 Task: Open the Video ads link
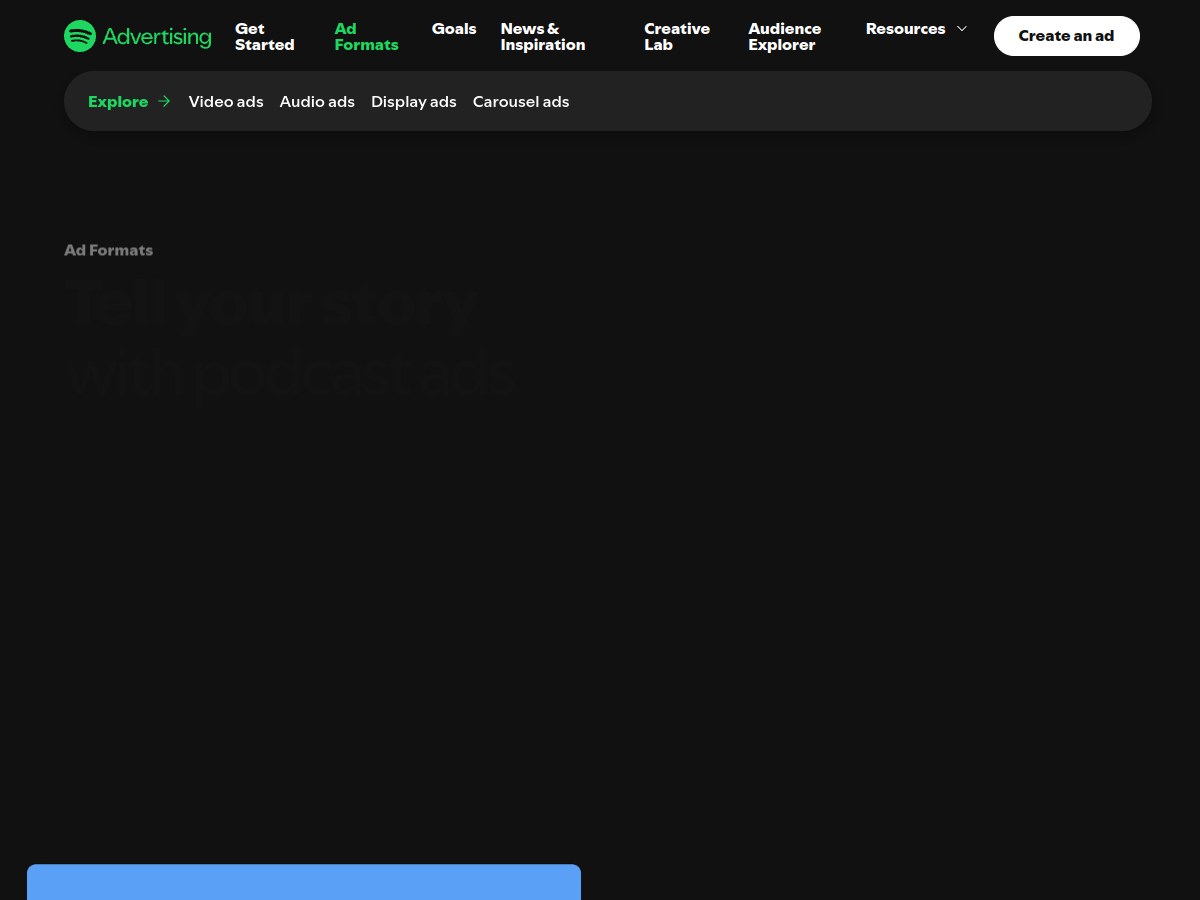click(226, 101)
